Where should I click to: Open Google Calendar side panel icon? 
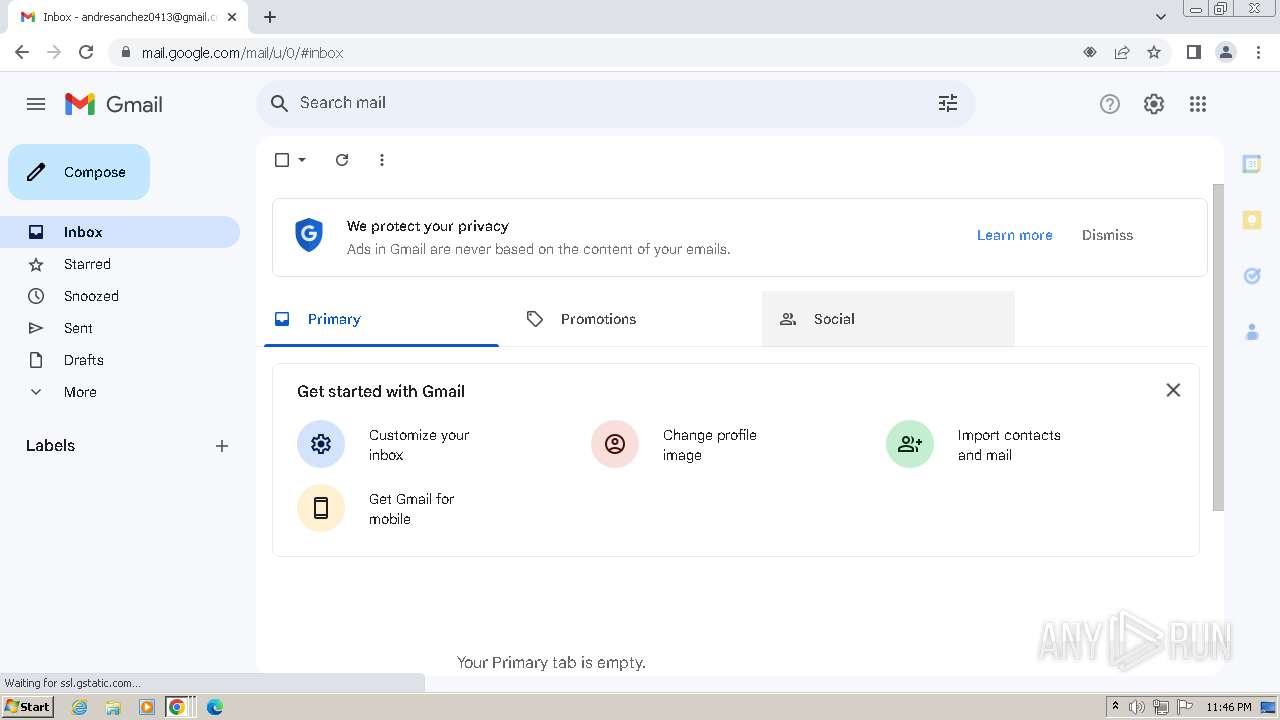point(1252,164)
